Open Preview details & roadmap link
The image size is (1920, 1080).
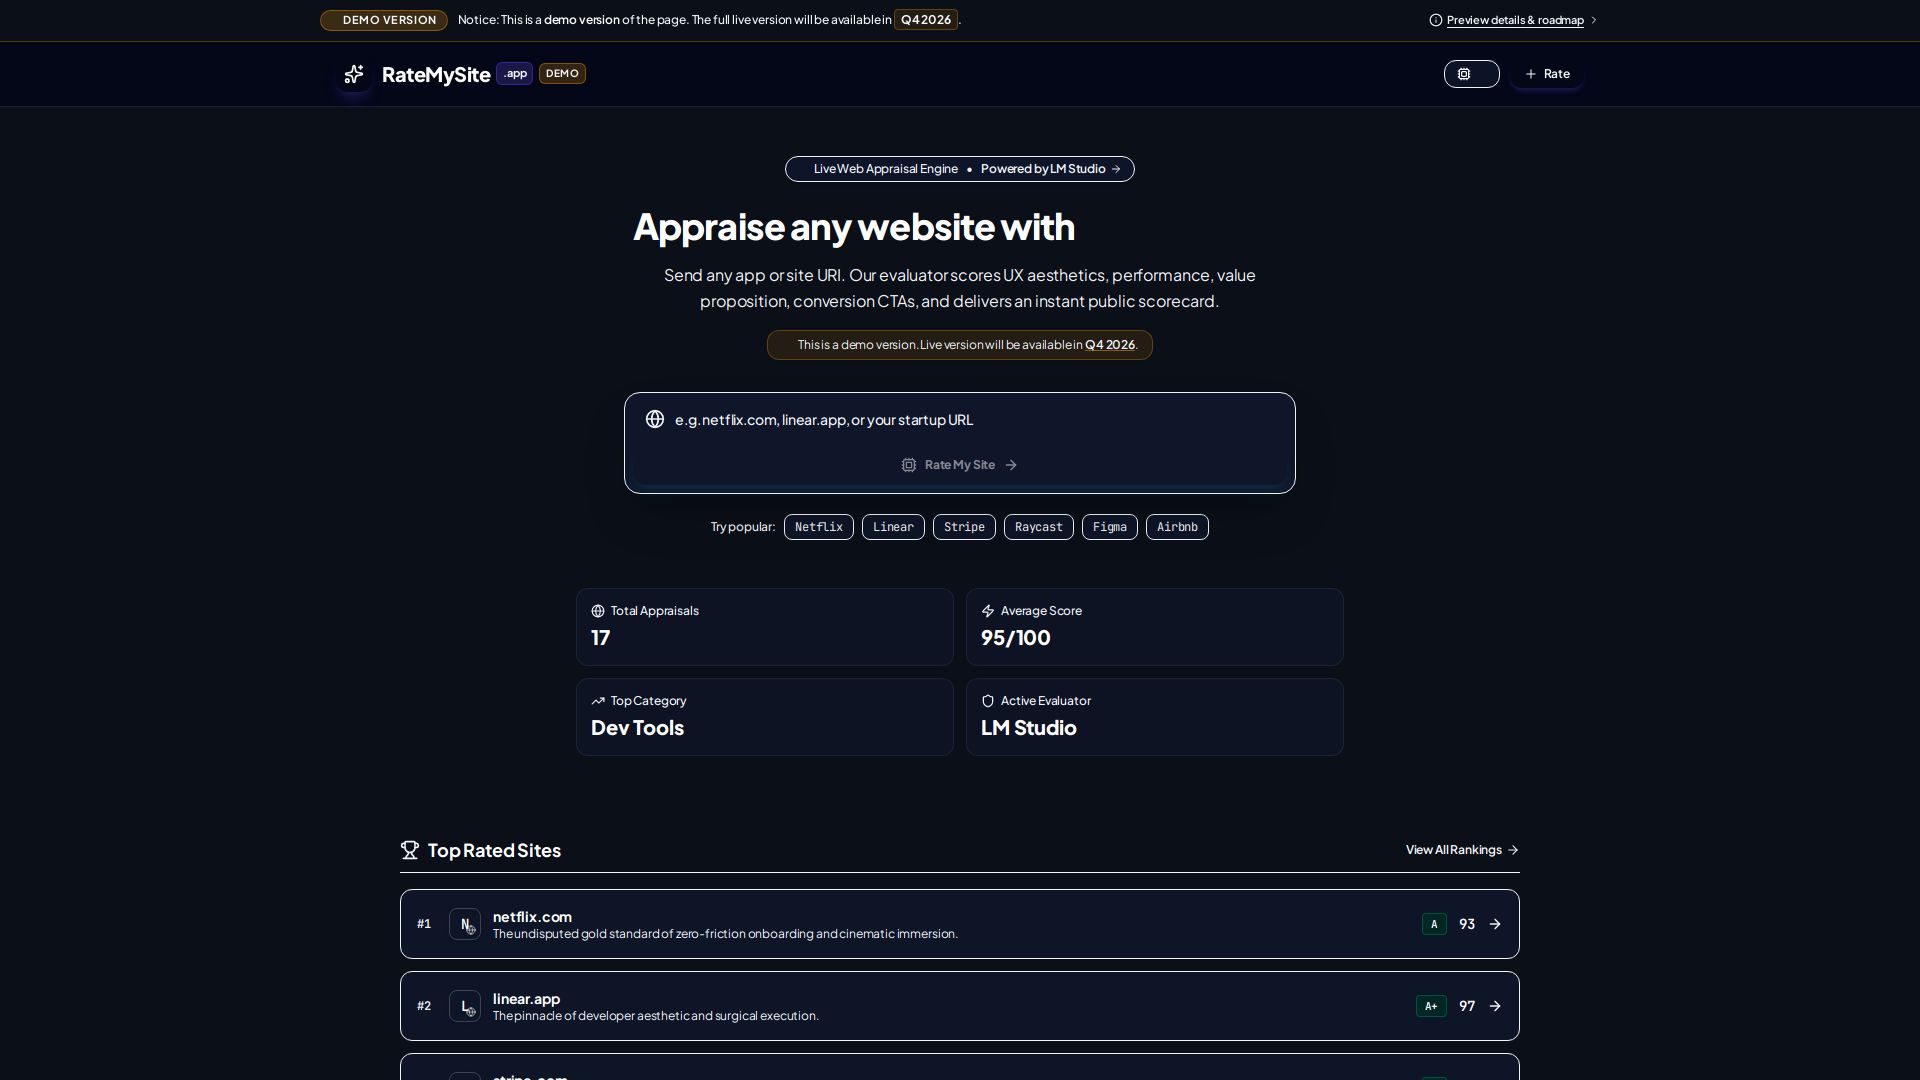[1514, 20]
